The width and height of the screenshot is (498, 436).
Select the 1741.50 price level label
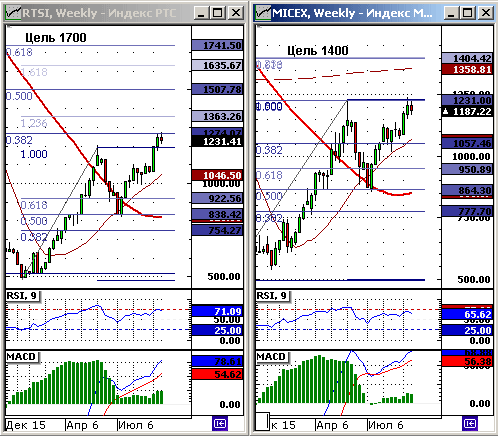click(217, 45)
